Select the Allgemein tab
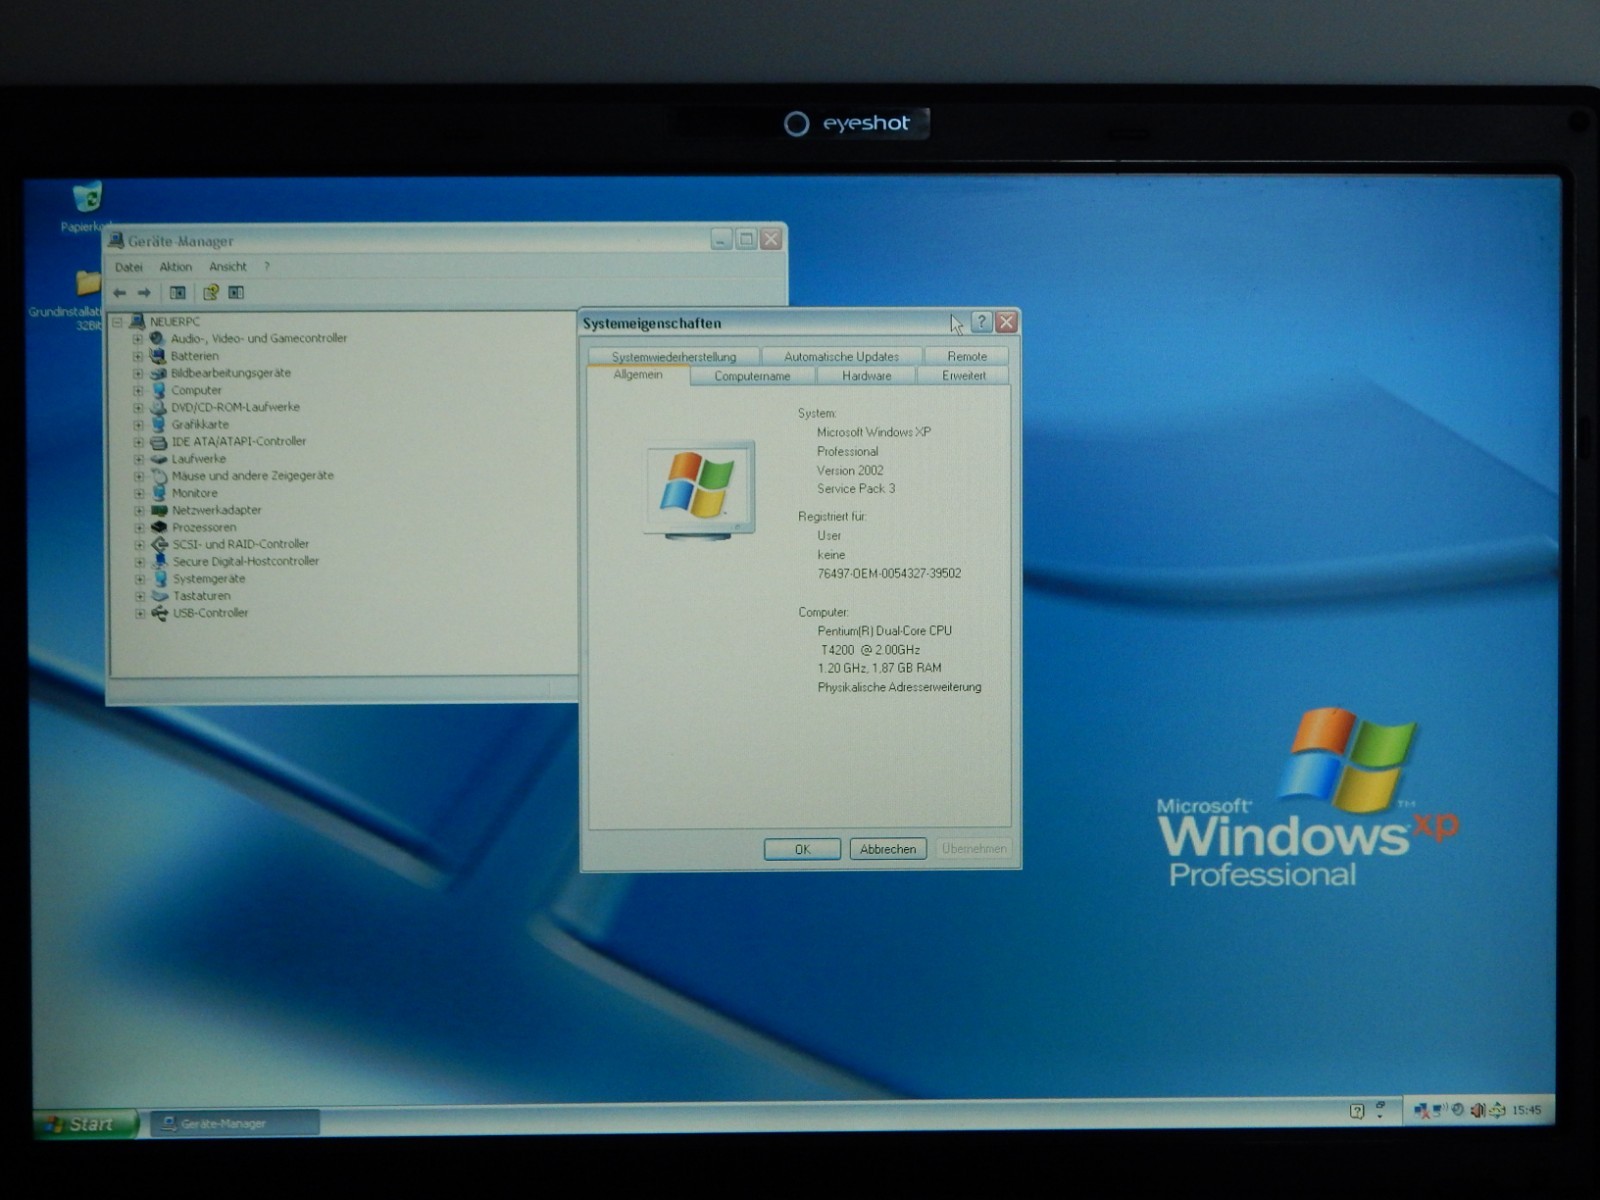 click(638, 374)
